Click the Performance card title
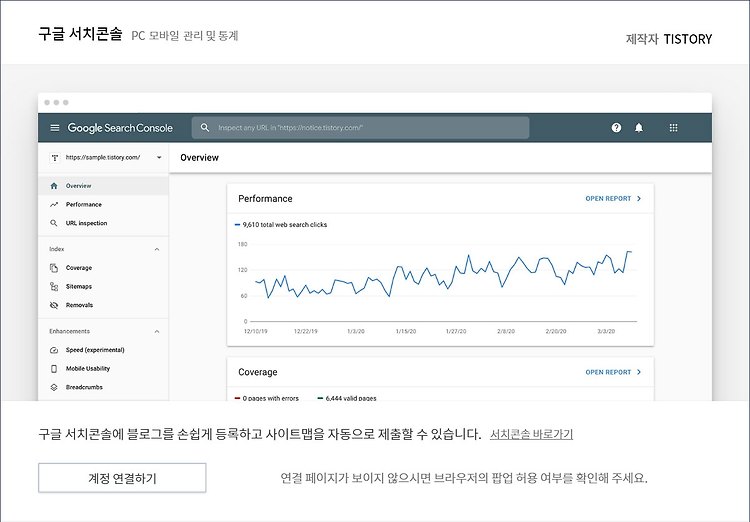 coord(265,199)
